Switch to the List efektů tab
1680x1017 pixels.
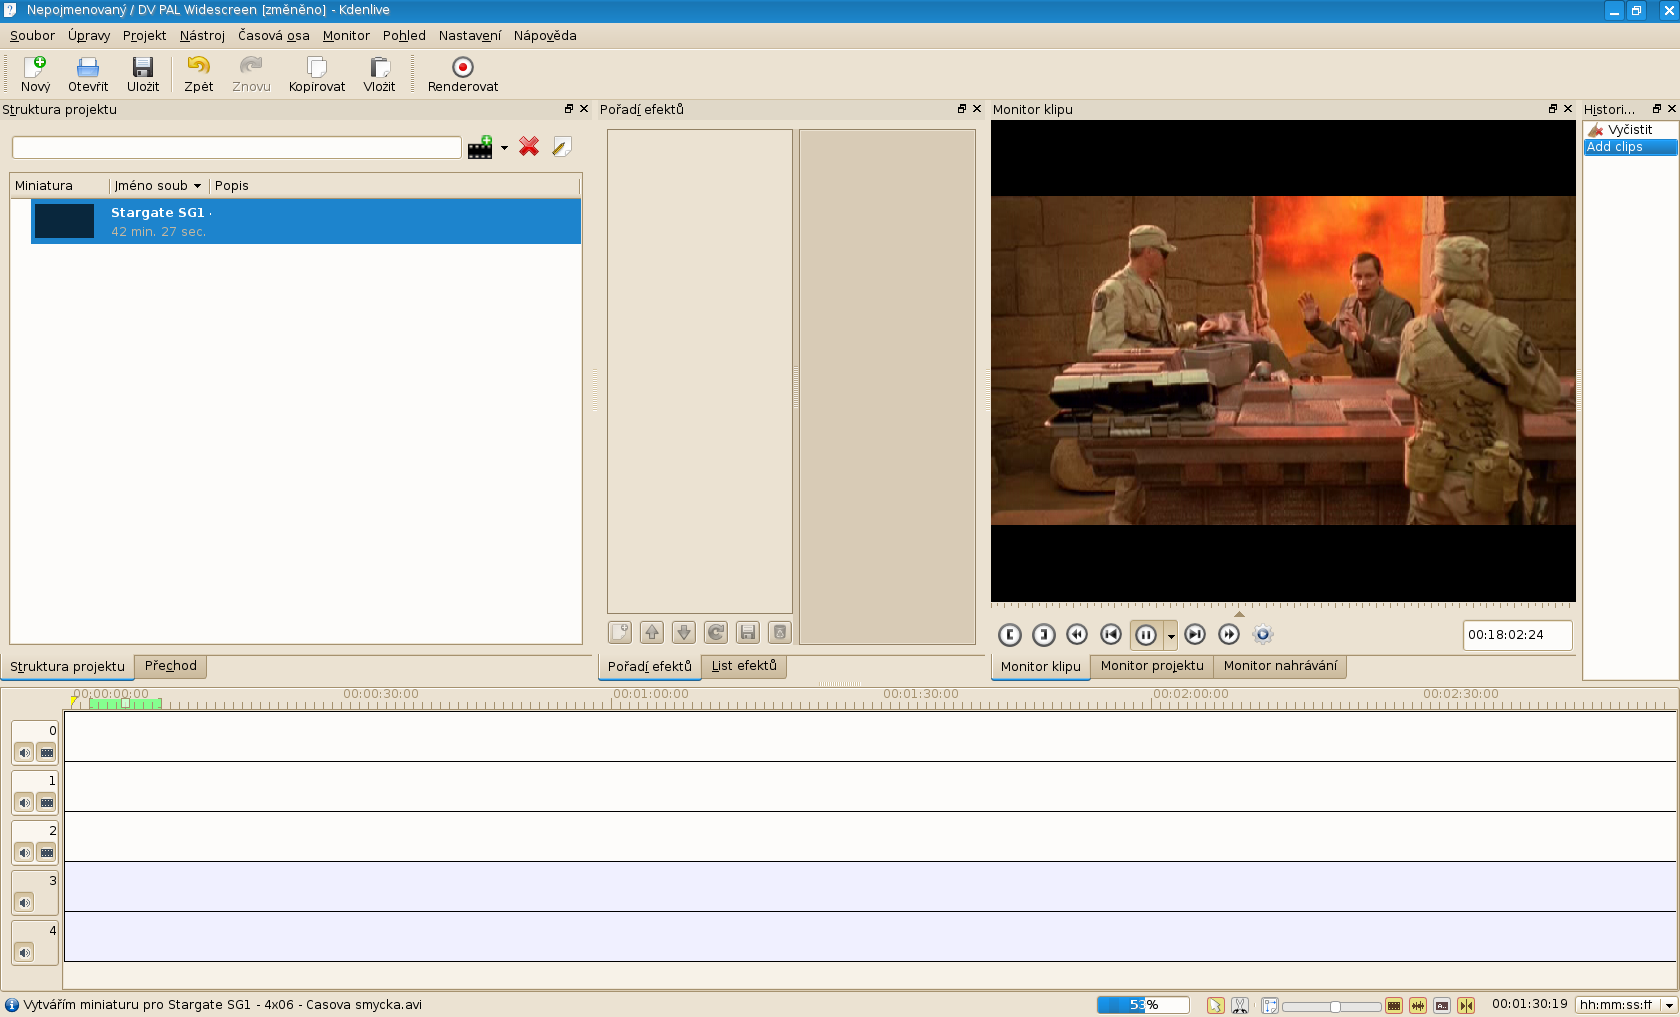[744, 666]
